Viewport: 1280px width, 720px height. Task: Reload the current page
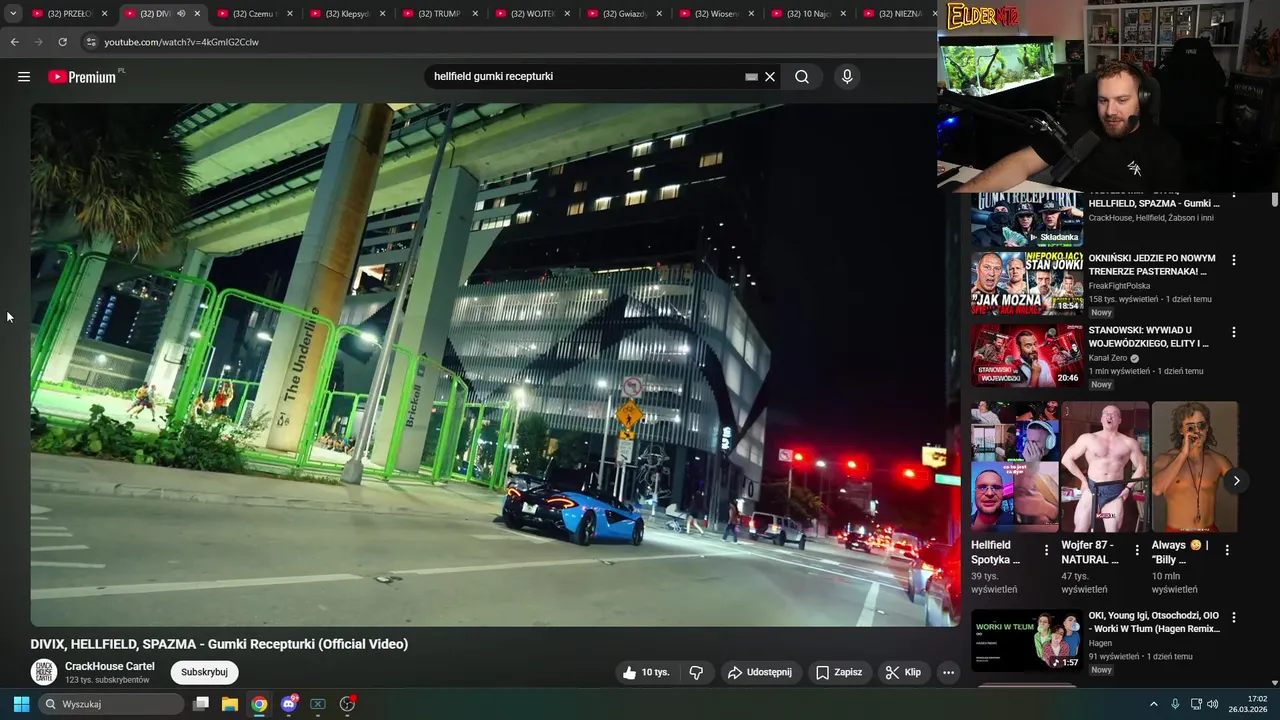click(62, 42)
